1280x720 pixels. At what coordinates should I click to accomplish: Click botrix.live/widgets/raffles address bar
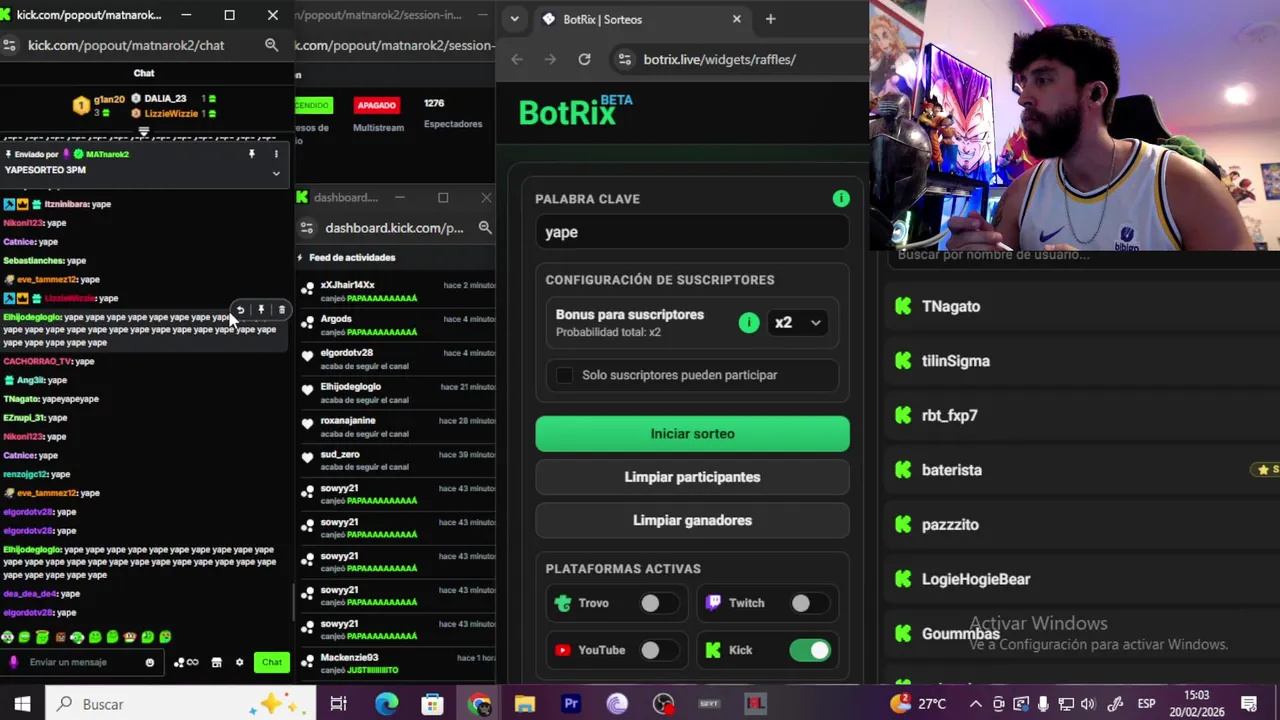point(720,59)
